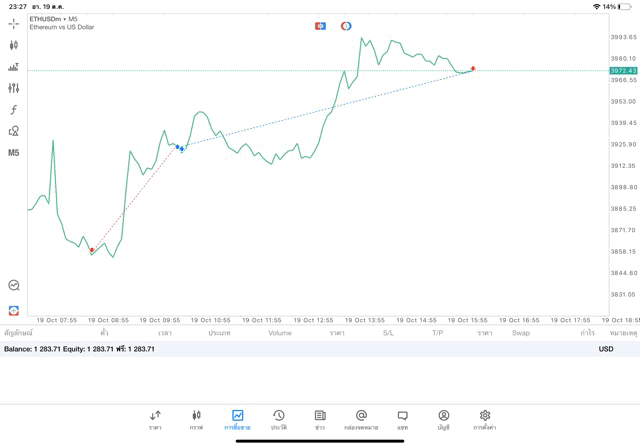Open the การตั้งค่า settings tab
640x447 pixels.
485,419
